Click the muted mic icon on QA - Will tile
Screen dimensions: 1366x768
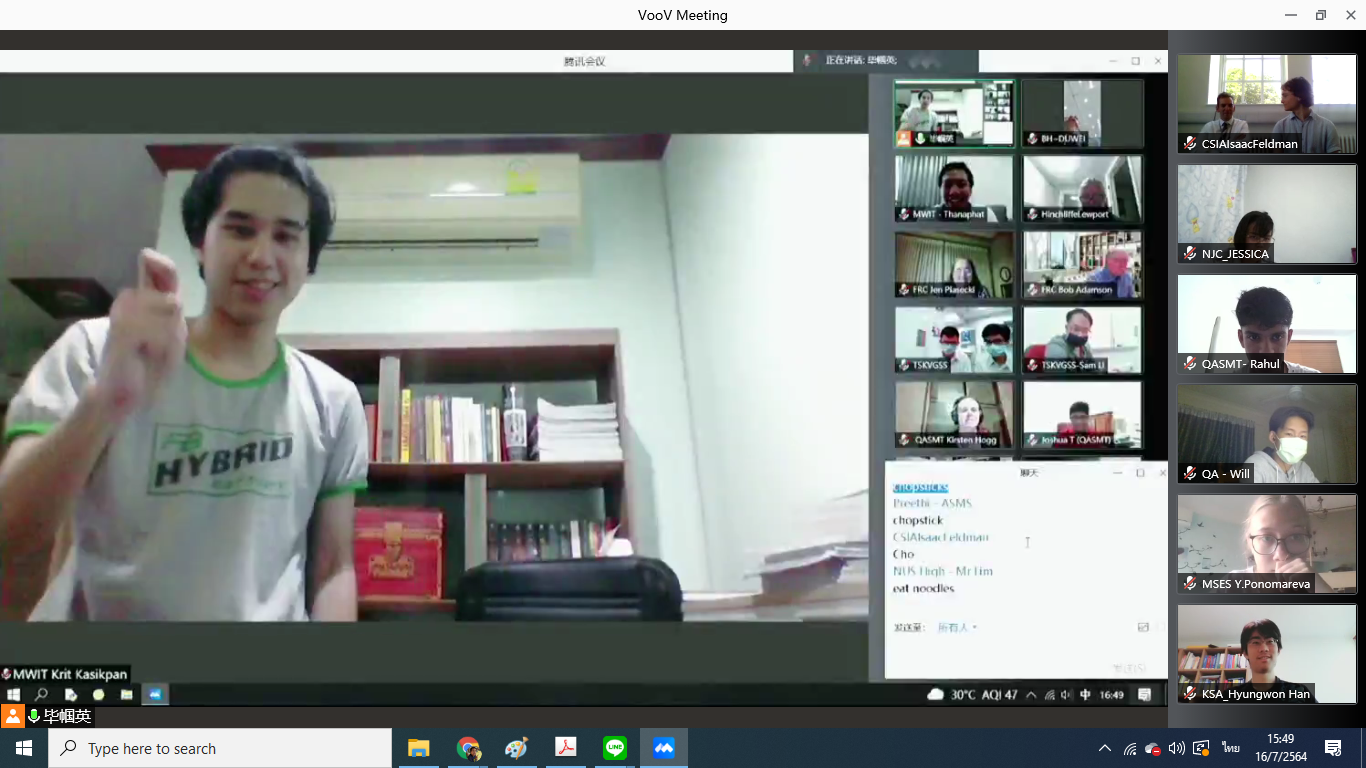pyautogui.click(x=1190, y=474)
